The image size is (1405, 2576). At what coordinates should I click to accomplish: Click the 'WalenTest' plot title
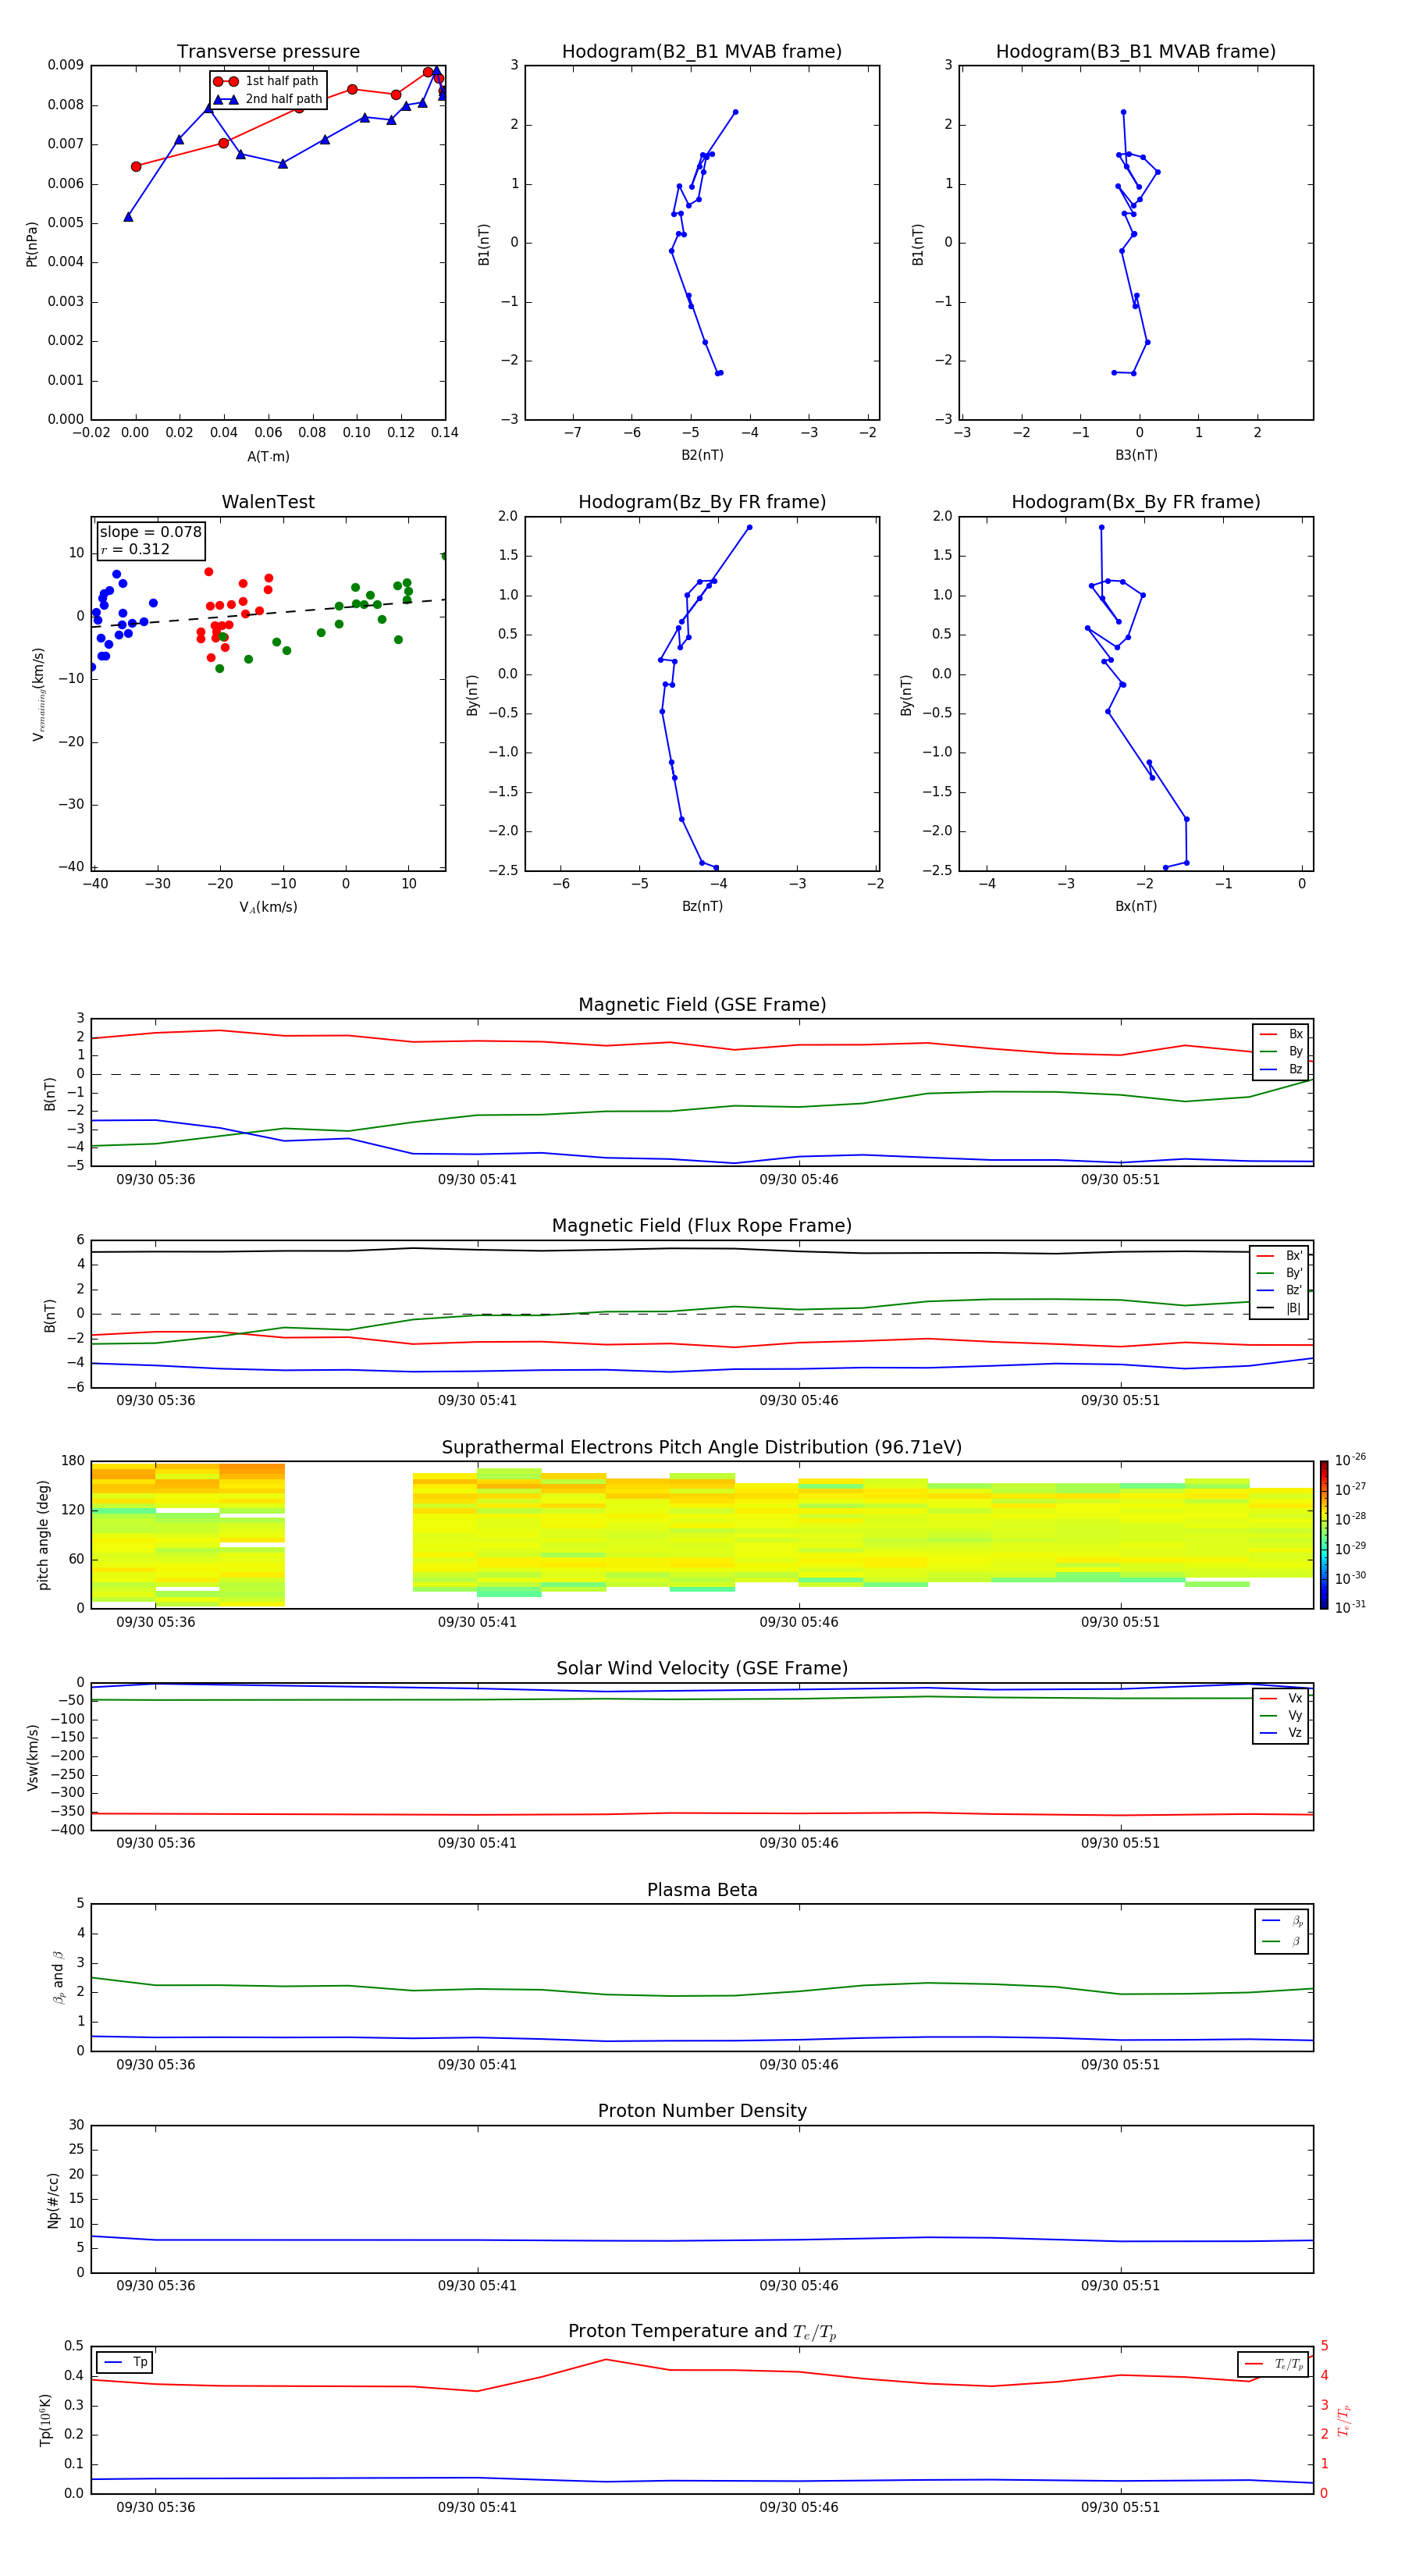click(x=268, y=502)
